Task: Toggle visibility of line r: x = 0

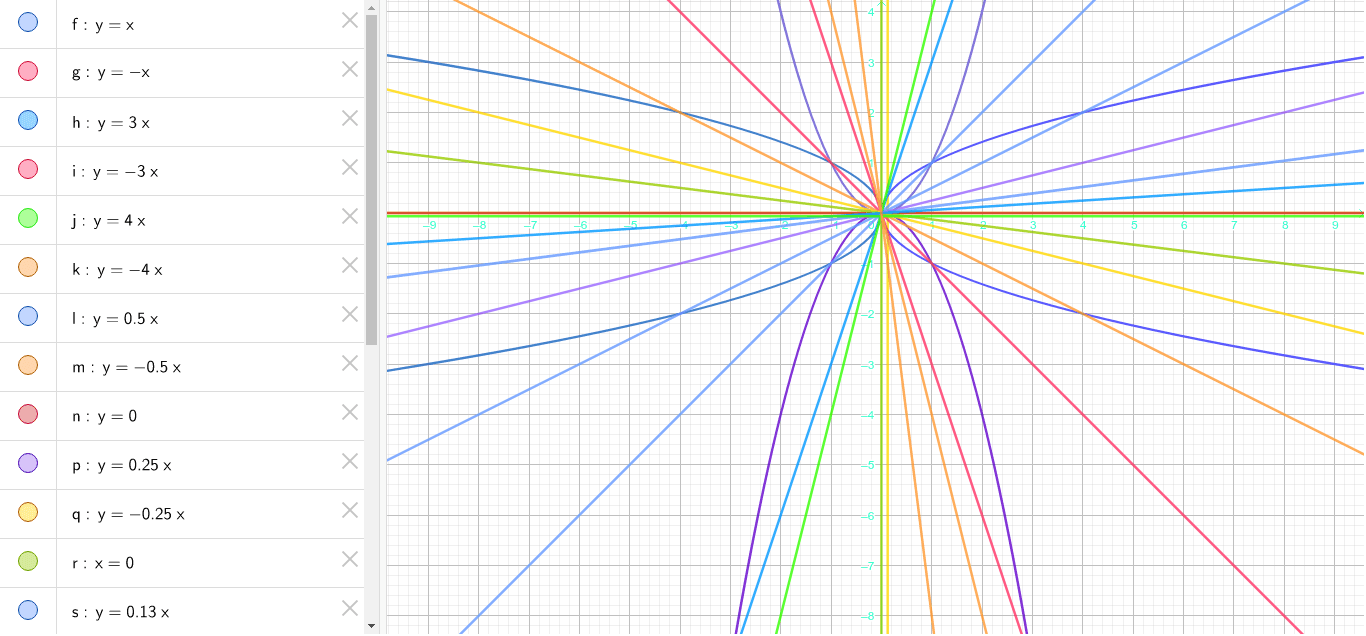Action: [x=28, y=561]
